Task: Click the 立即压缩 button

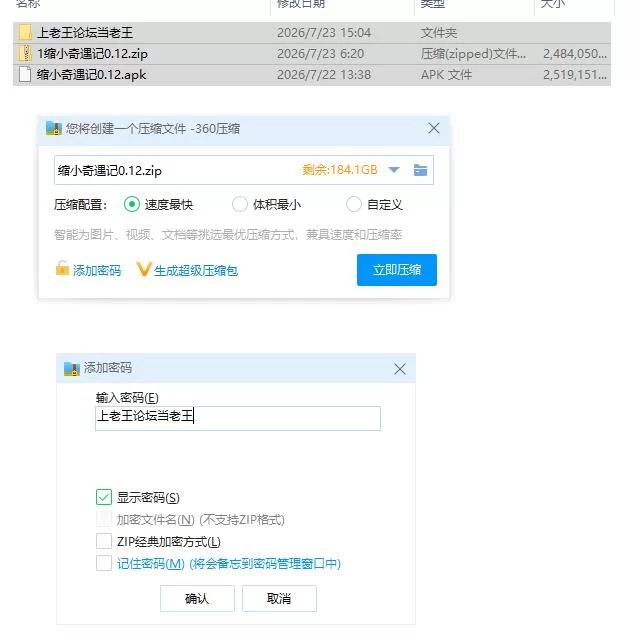Action: tap(397, 270)
